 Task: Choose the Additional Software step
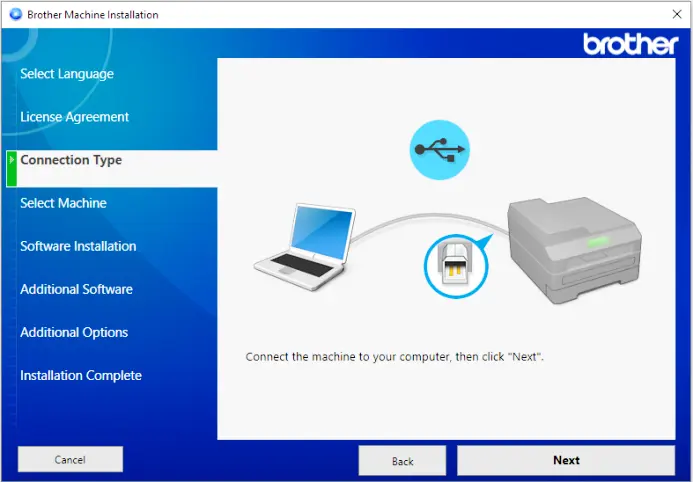(76, 289)
